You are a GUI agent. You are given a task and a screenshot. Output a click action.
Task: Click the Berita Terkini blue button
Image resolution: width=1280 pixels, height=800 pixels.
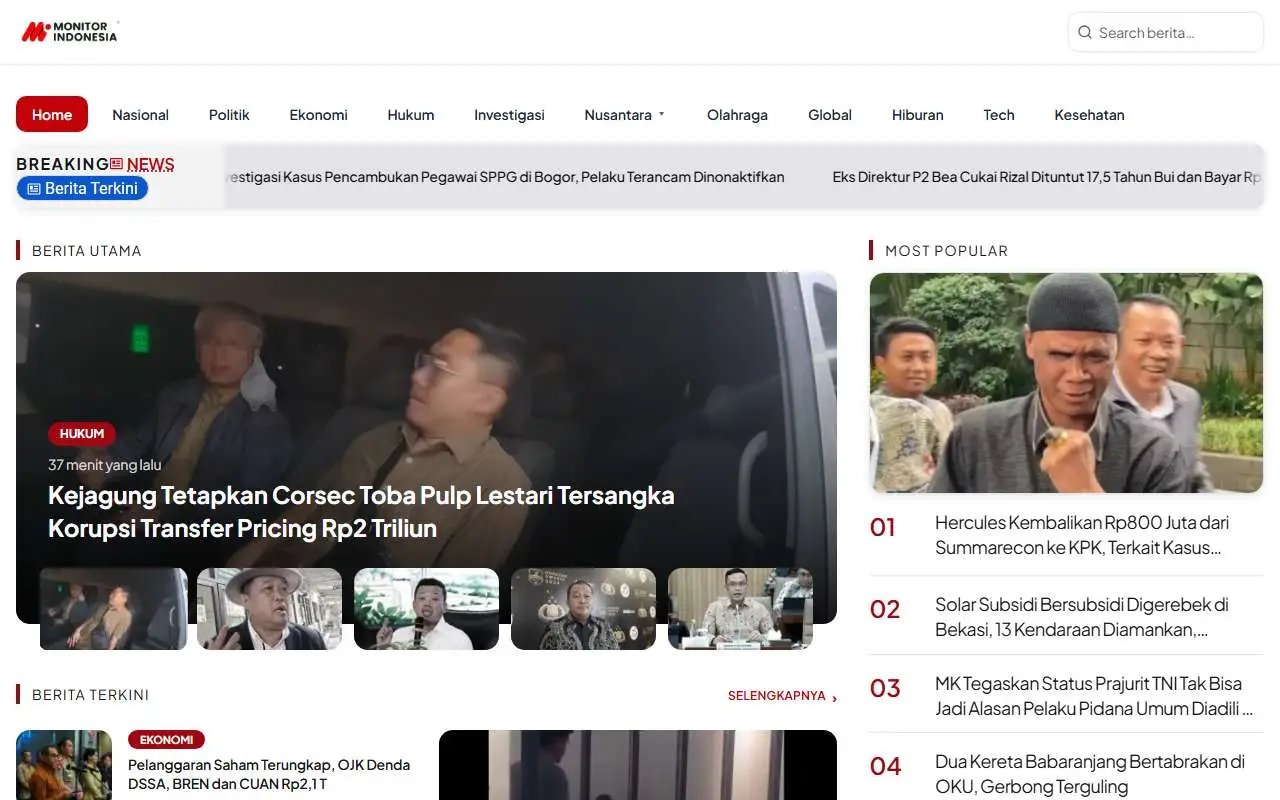click(x=82, y=188)
